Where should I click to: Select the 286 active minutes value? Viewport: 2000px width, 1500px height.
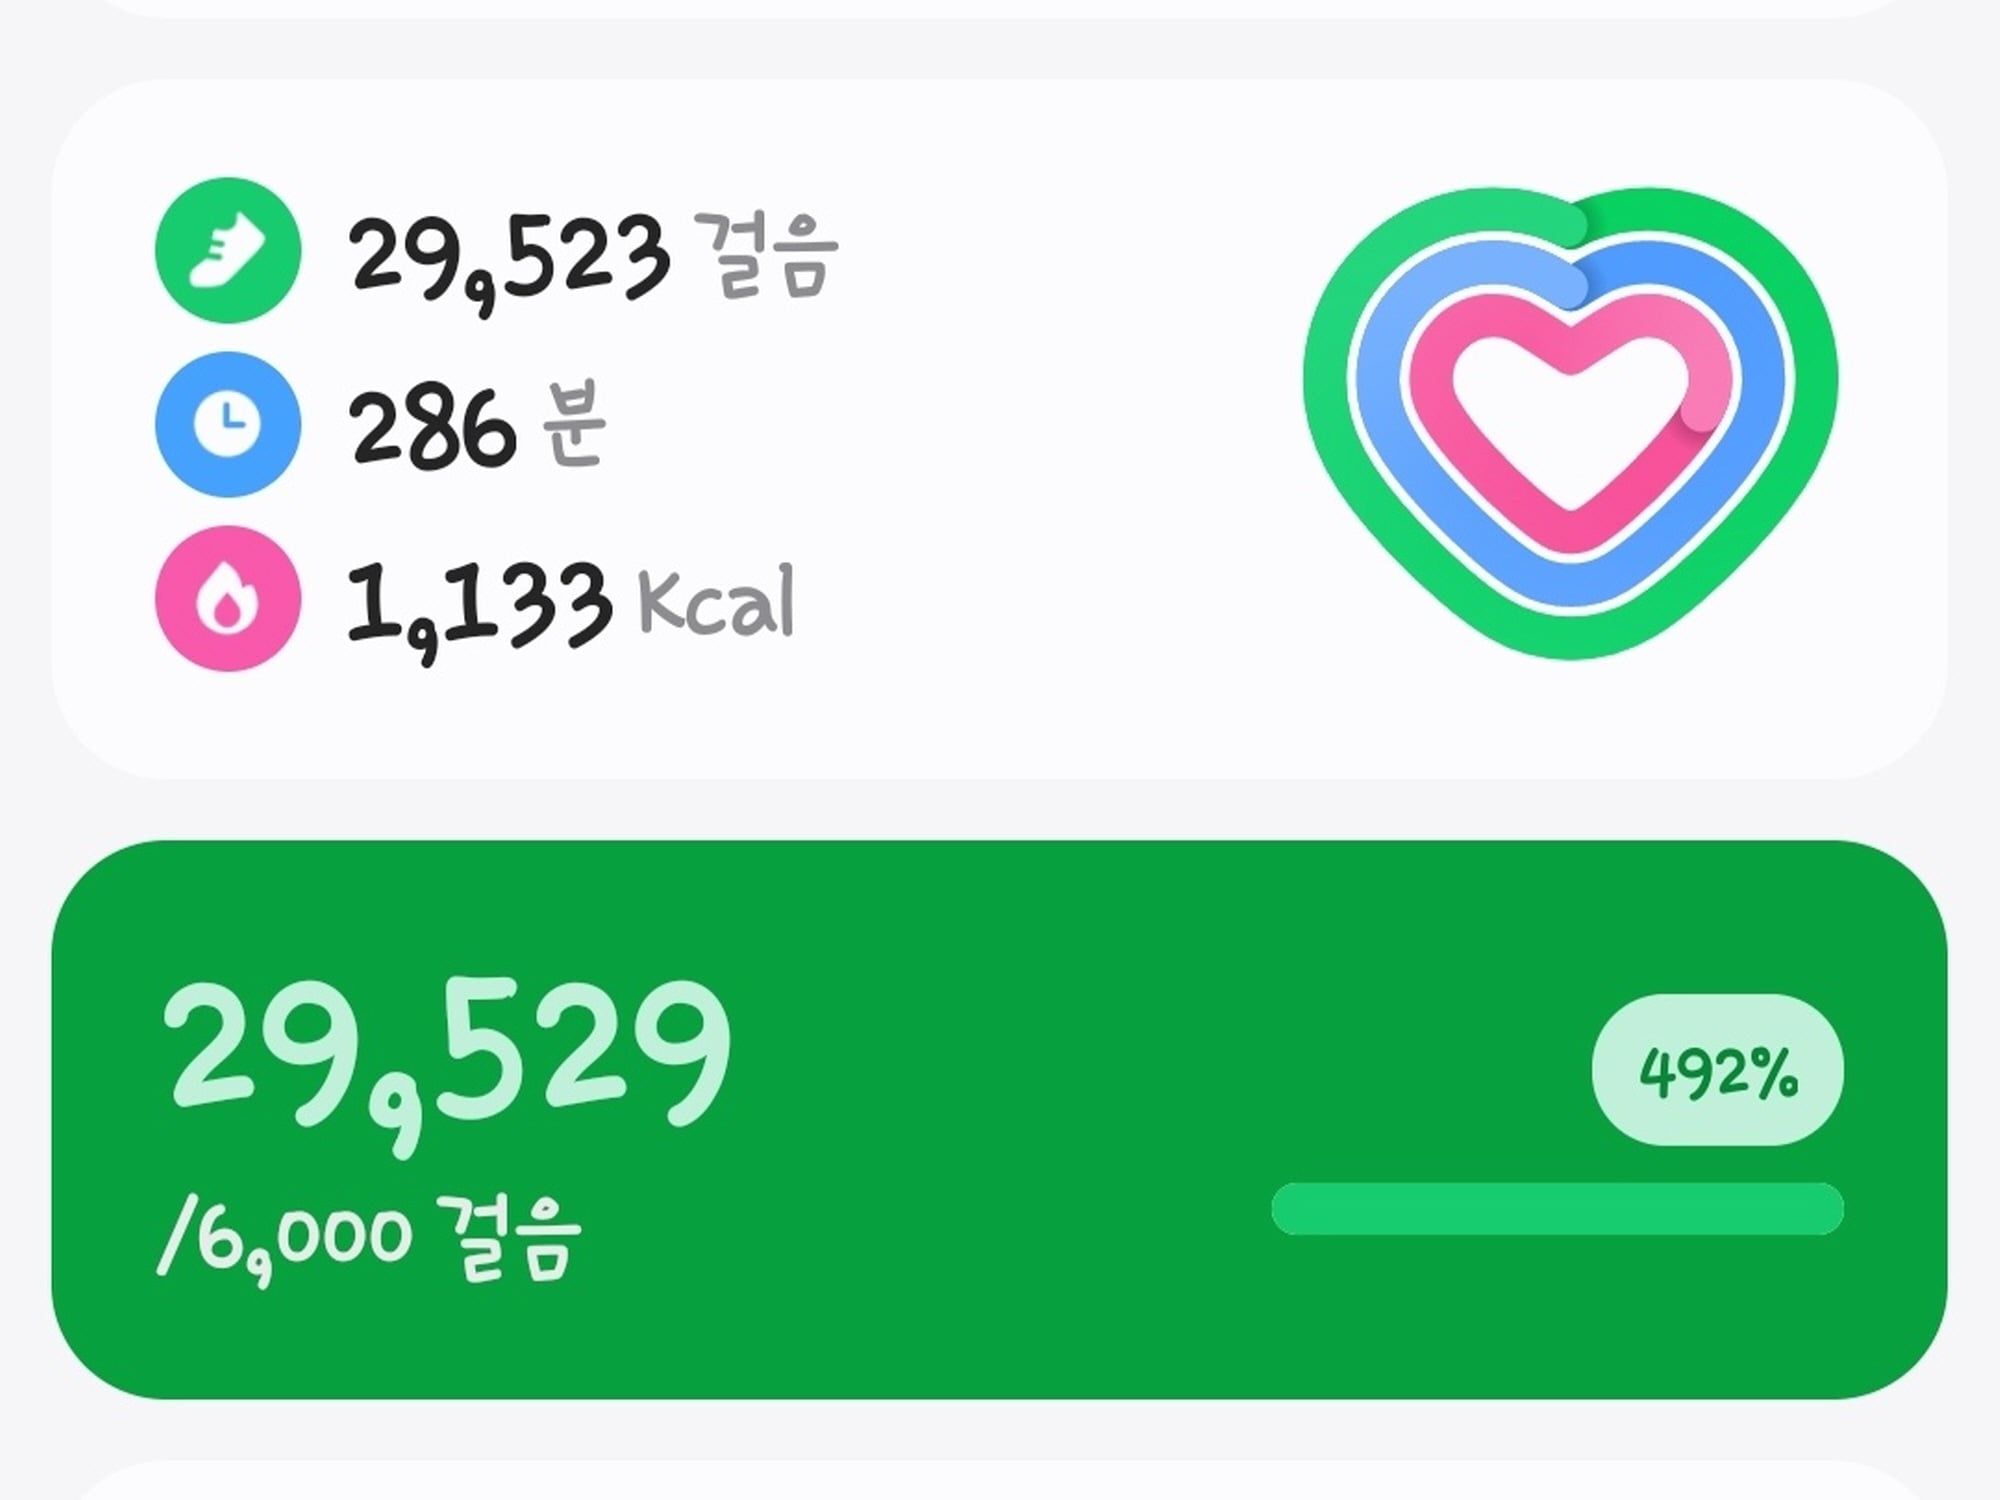(432, 429)
